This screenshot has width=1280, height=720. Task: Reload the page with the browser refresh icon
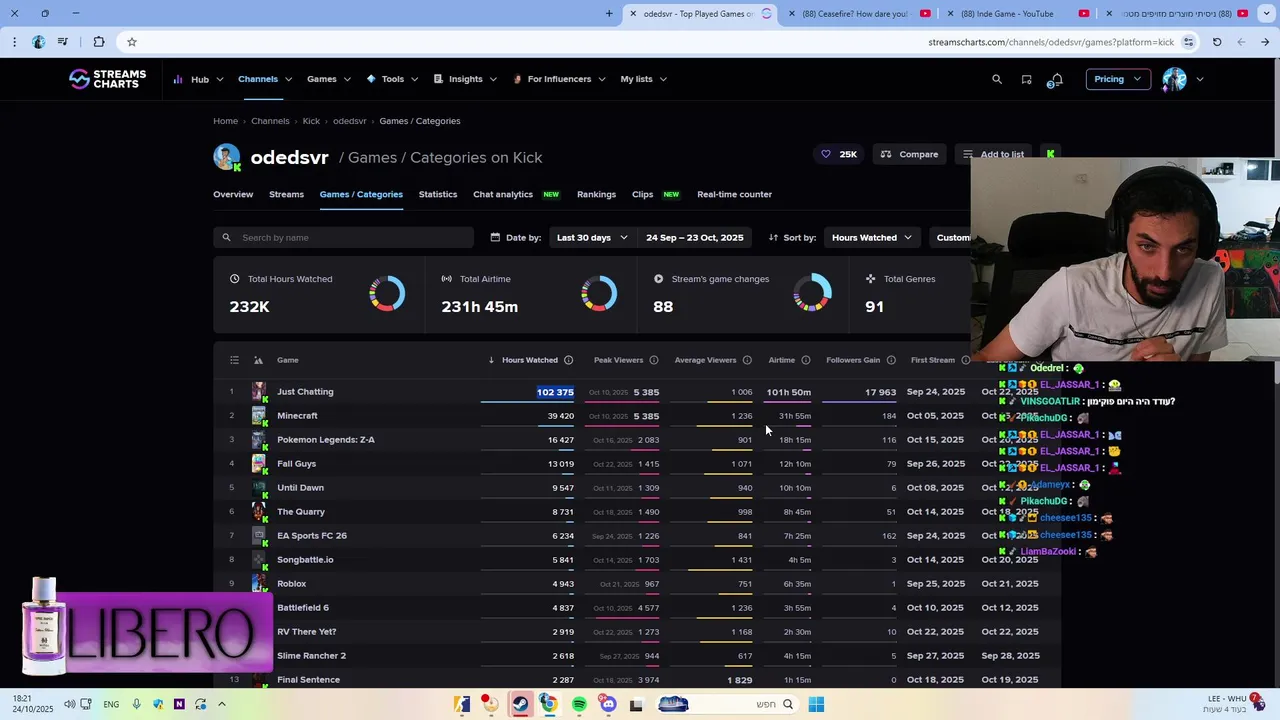tap(1217, 42)
